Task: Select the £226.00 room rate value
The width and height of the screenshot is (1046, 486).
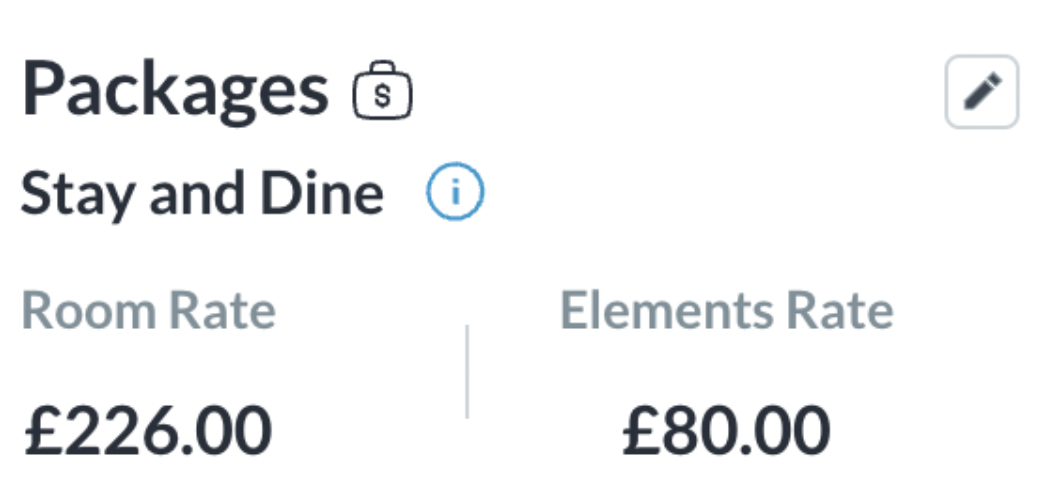Action: (x=148, y=429)
